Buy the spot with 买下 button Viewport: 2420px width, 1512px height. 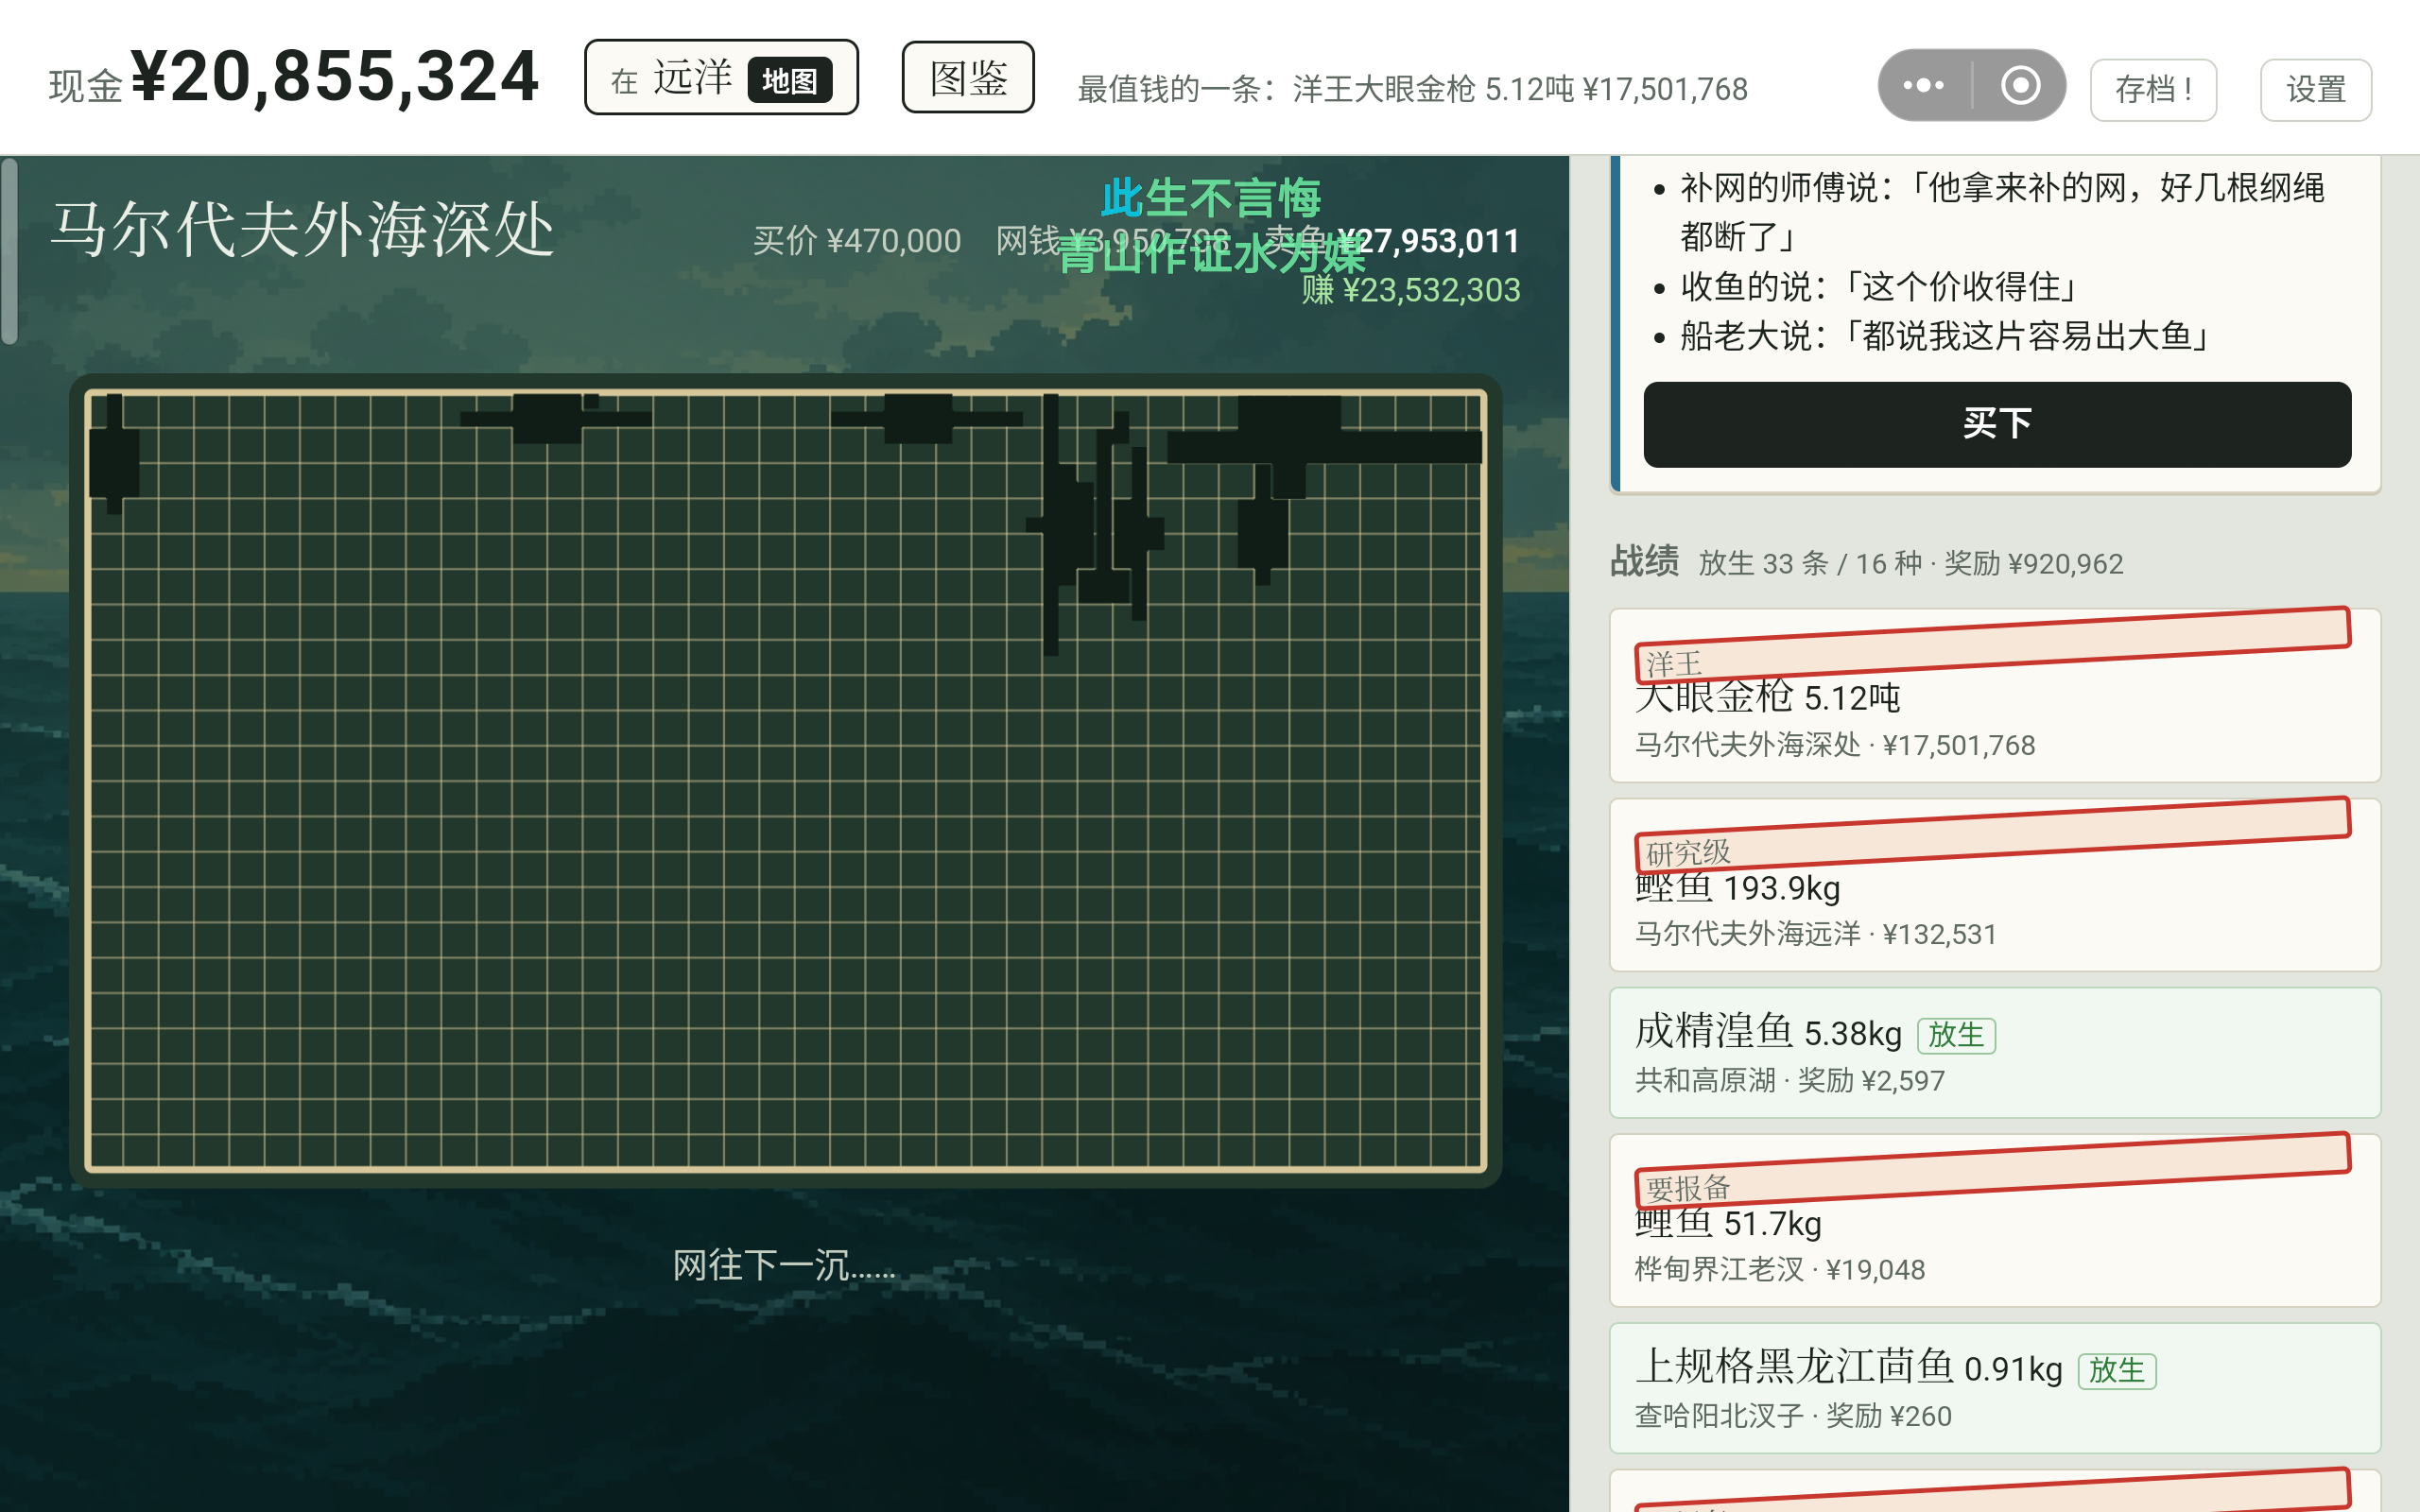1996,424
